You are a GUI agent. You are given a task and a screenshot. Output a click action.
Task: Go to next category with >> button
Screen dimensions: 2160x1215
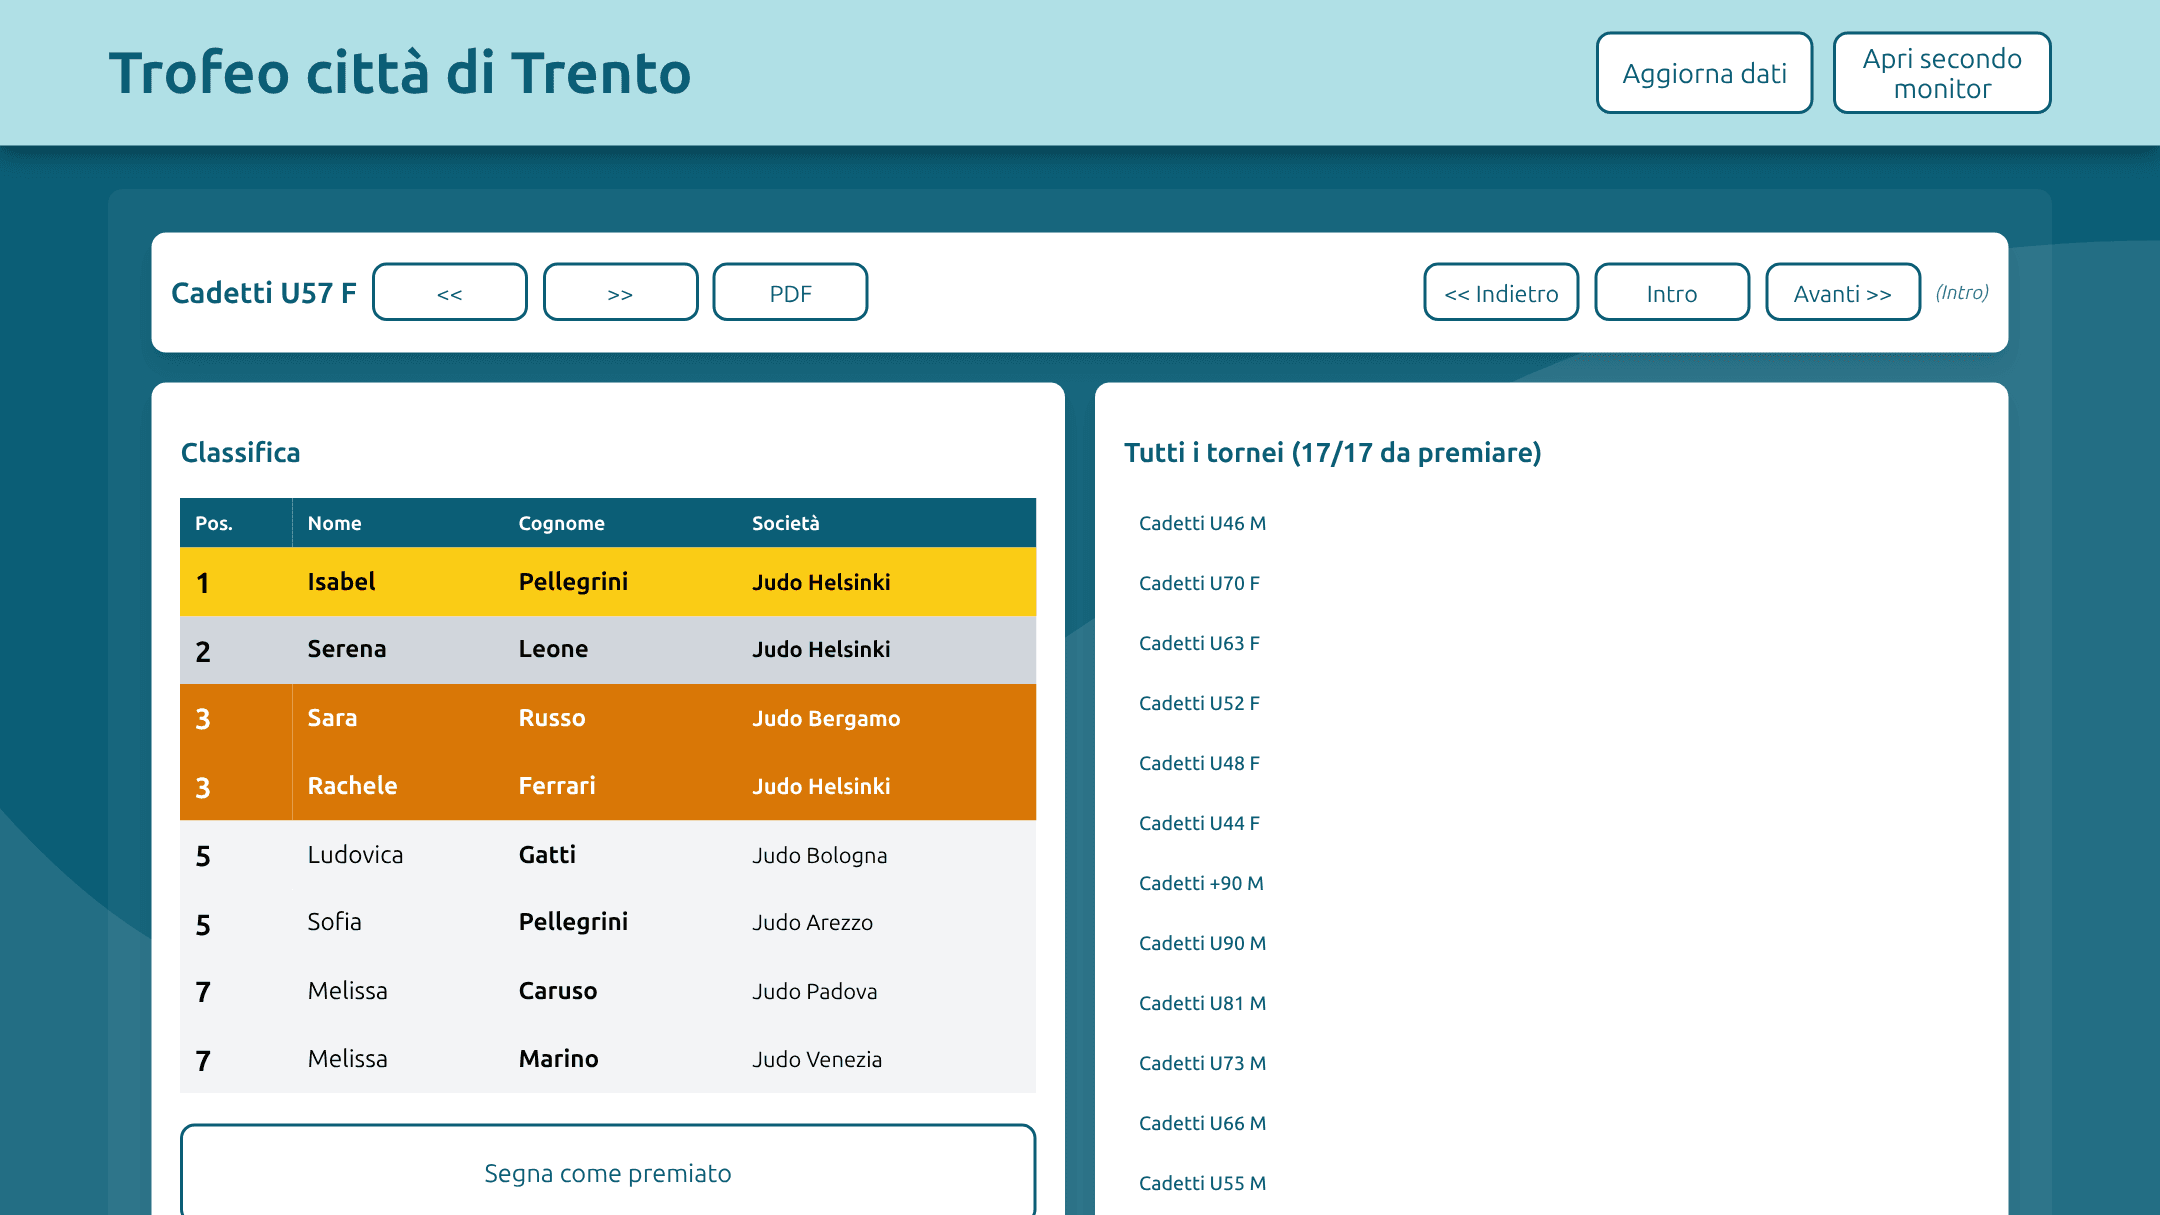point(620,292)
